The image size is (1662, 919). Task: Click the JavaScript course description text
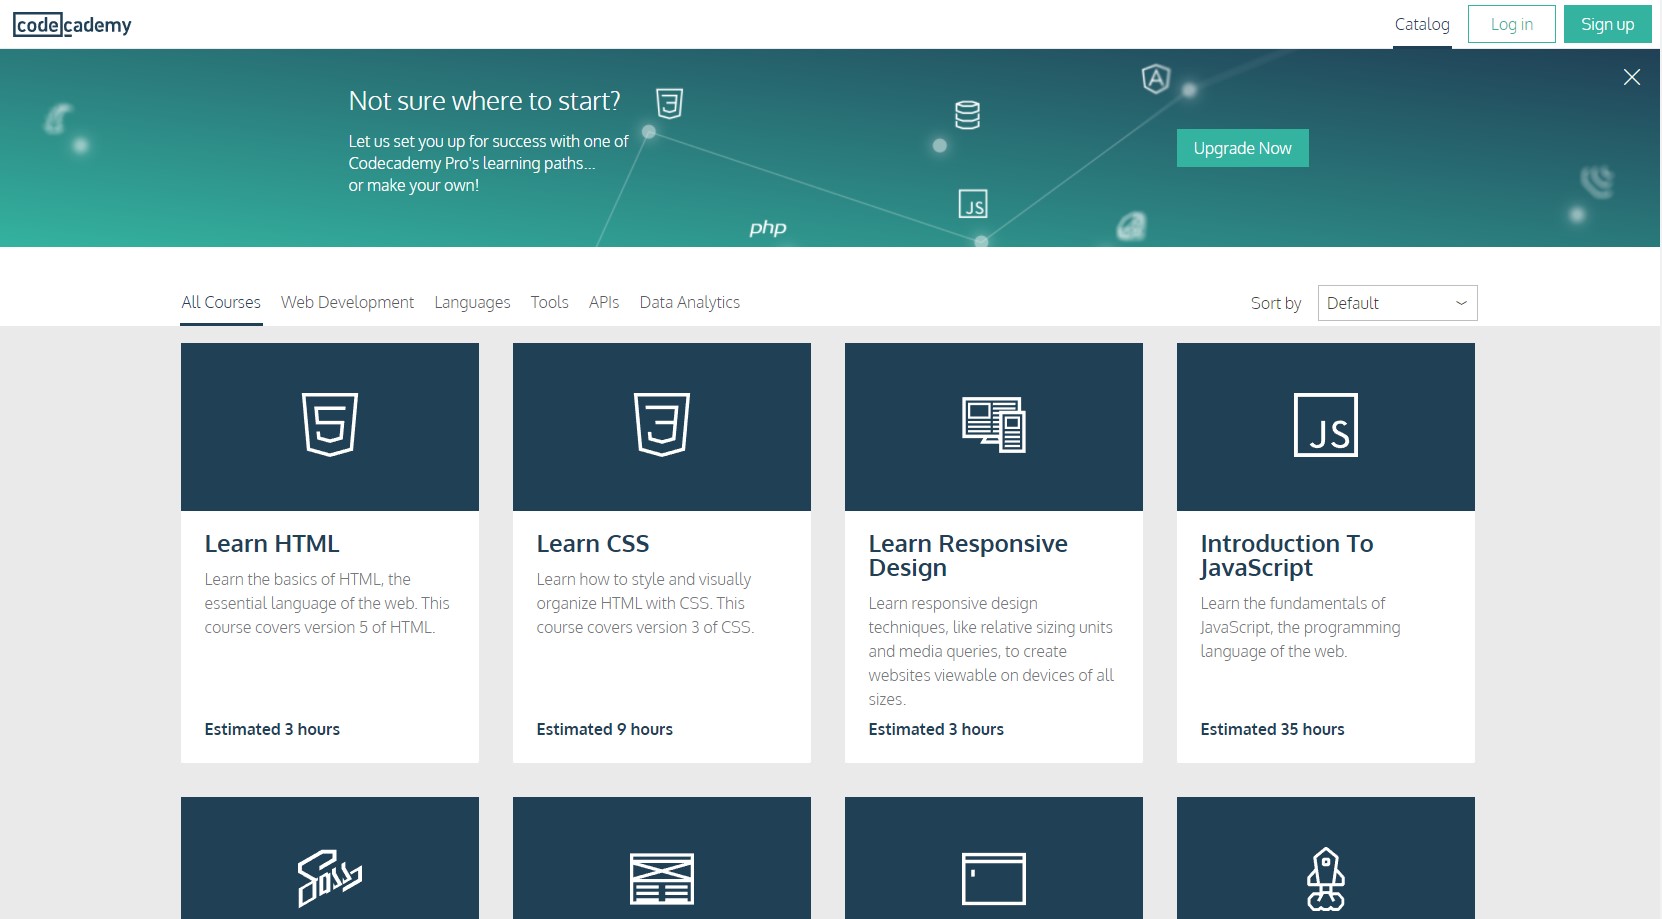click(1300, 627)
